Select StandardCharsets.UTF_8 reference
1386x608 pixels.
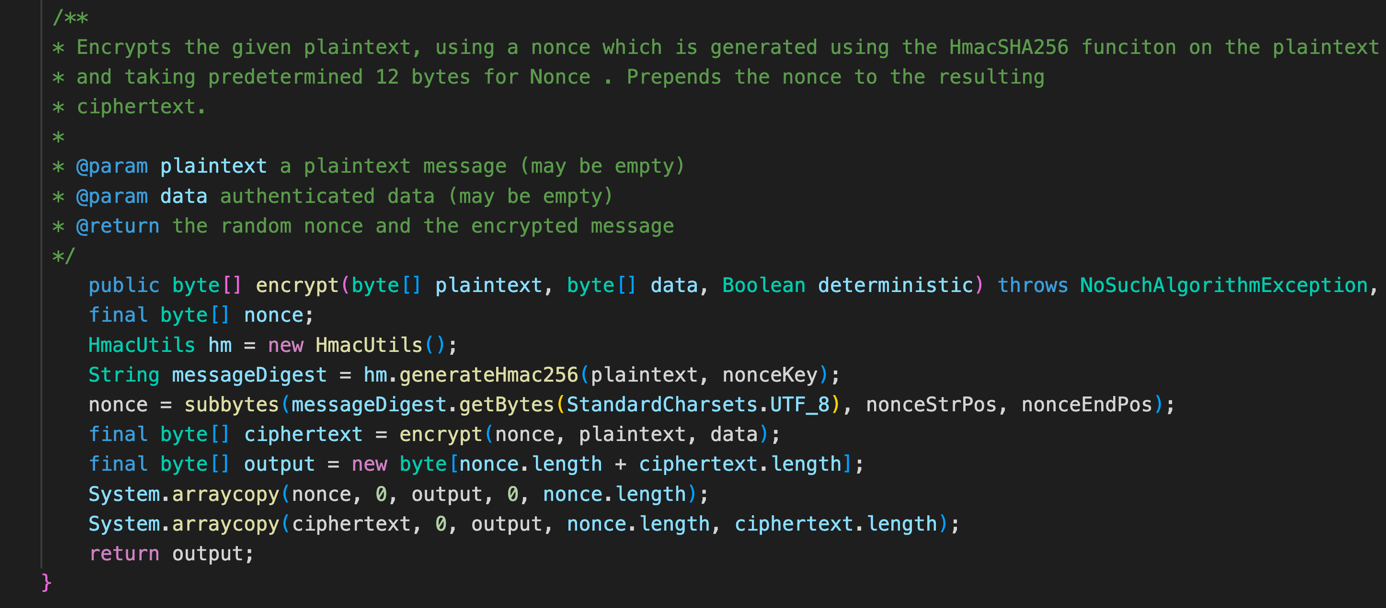[700, 404]
